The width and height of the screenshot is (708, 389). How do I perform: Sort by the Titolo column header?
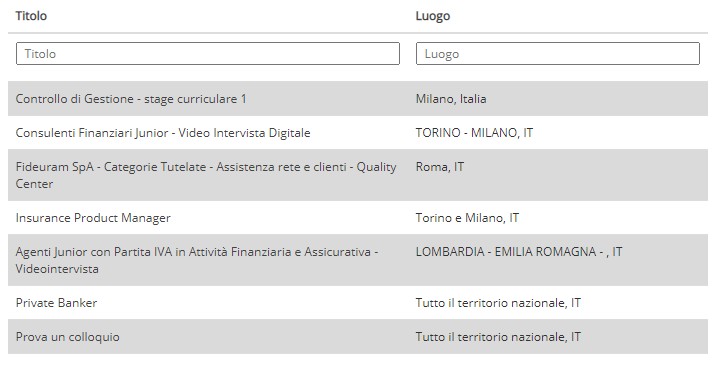(x=31, y=16)
